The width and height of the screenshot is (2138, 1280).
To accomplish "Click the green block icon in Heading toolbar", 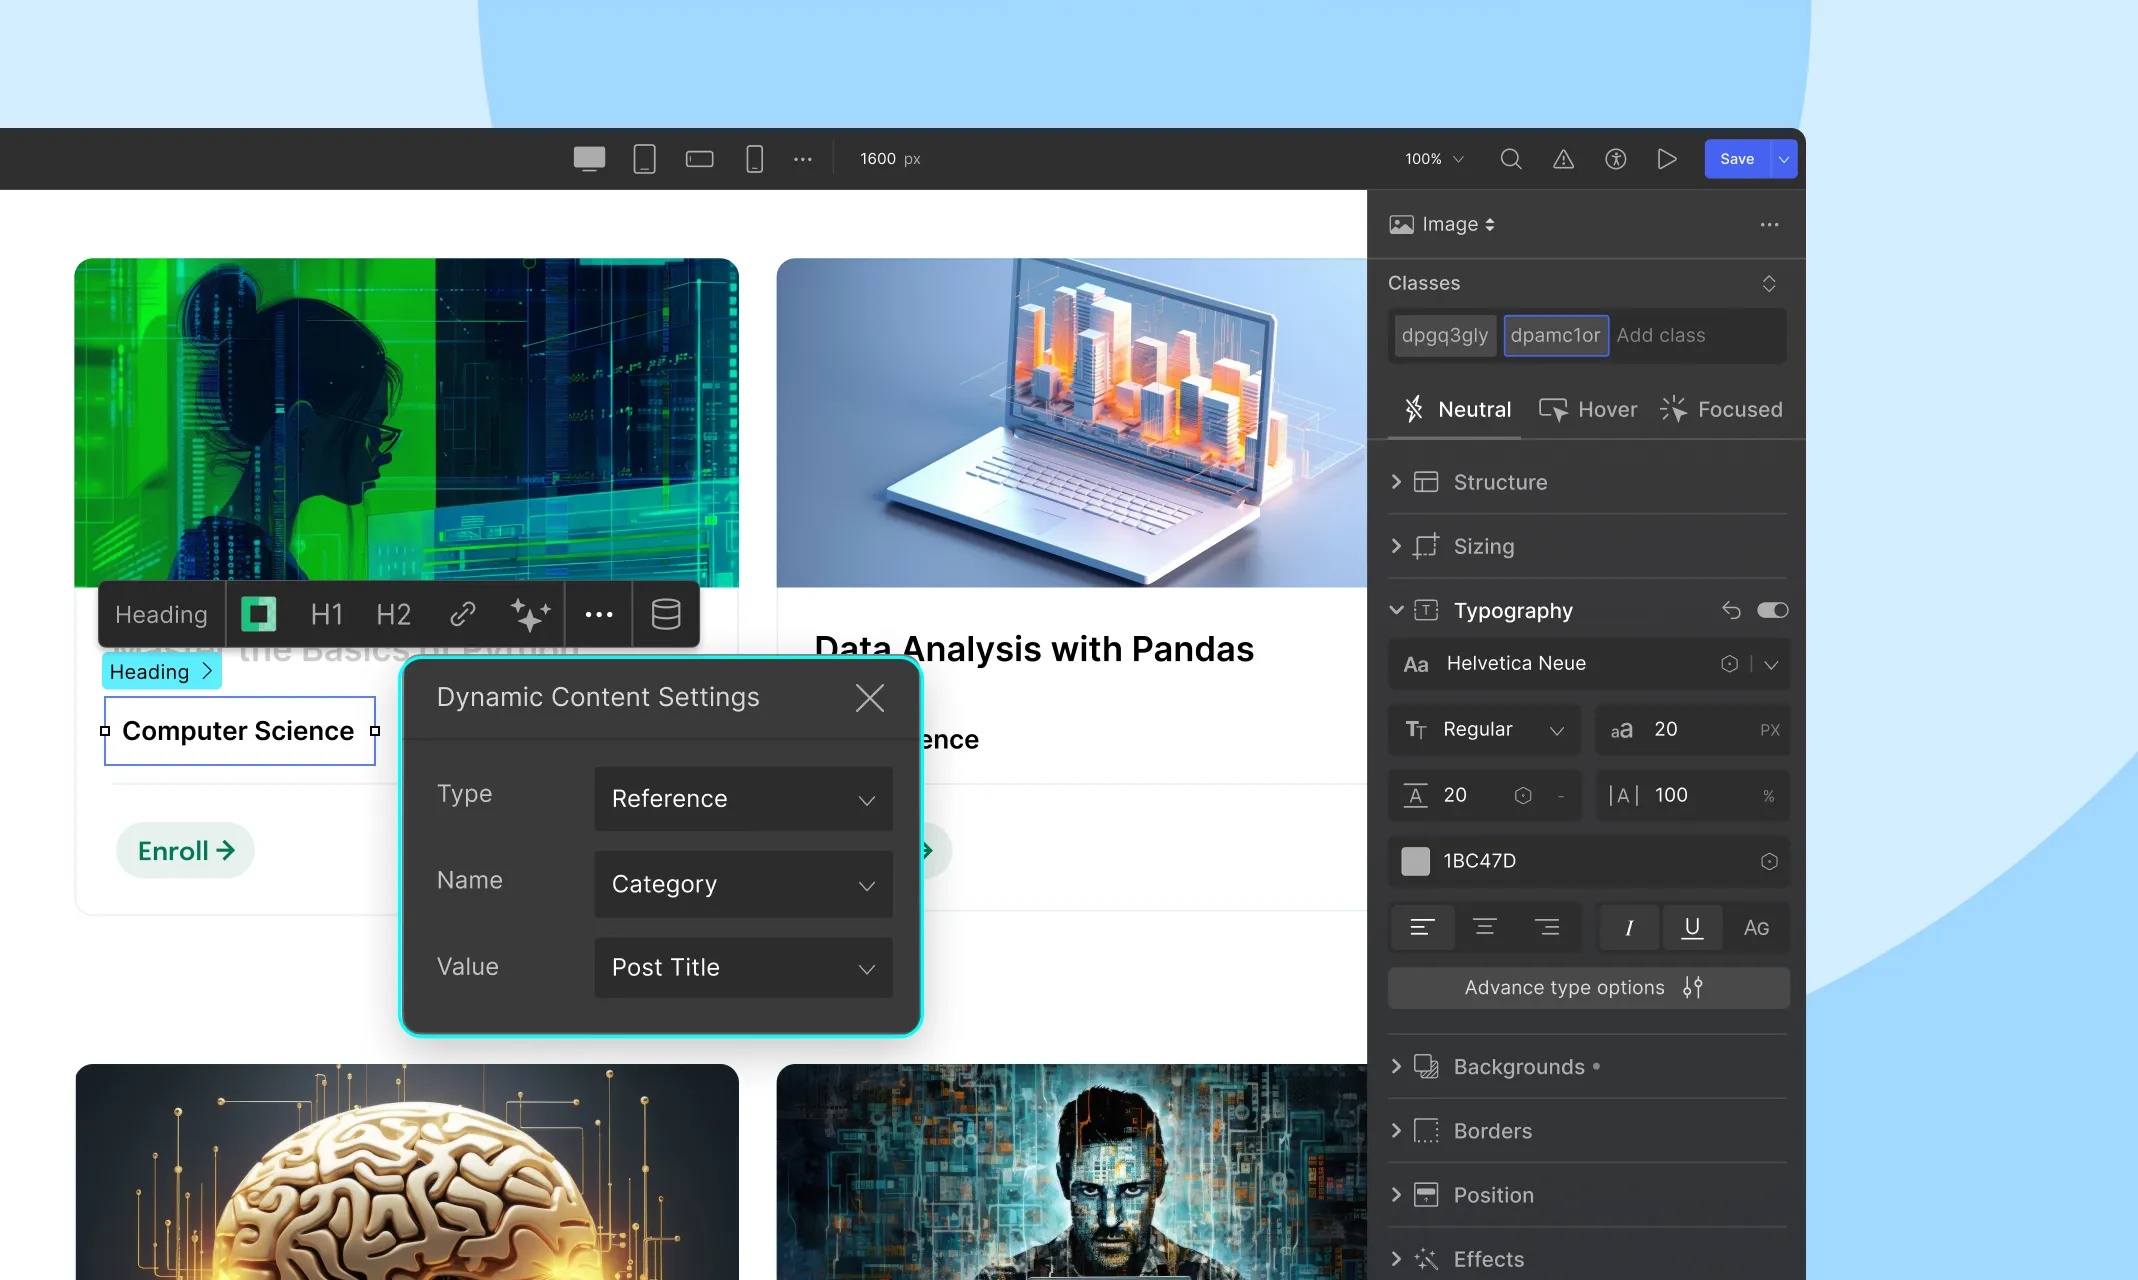I will (258, 614).
